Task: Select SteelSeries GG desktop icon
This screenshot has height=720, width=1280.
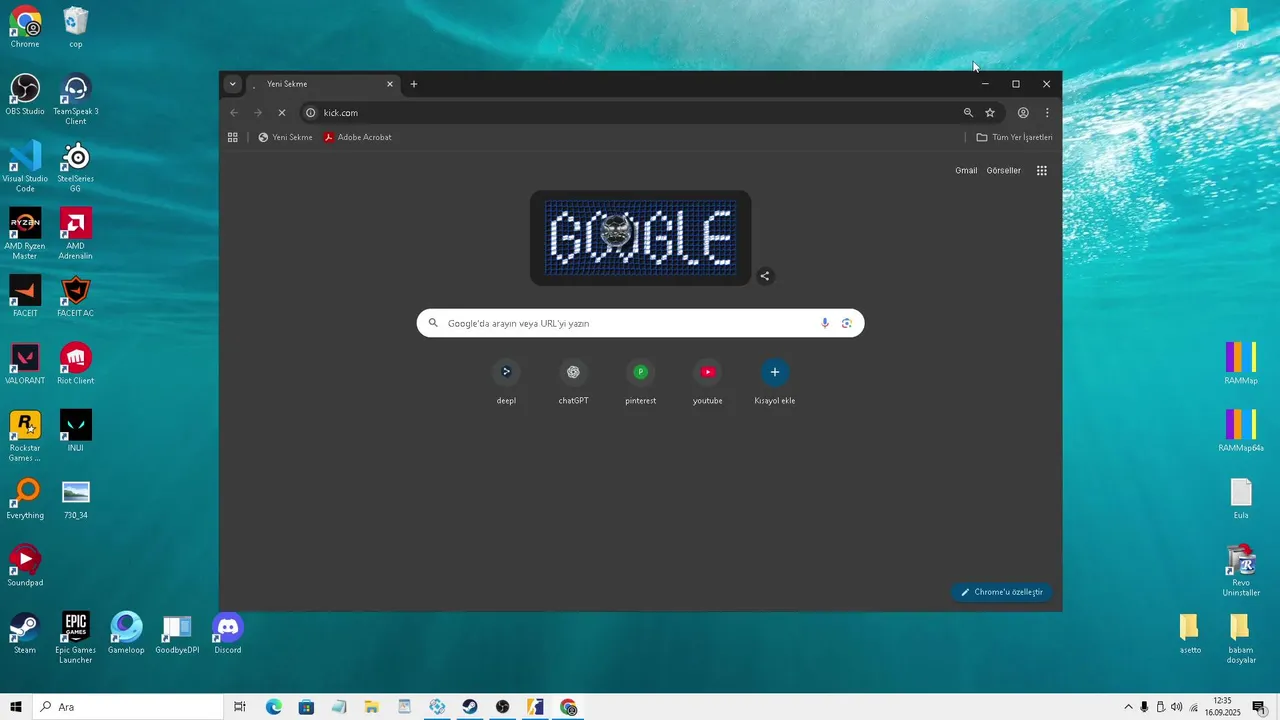Action: tap(76, 167)
